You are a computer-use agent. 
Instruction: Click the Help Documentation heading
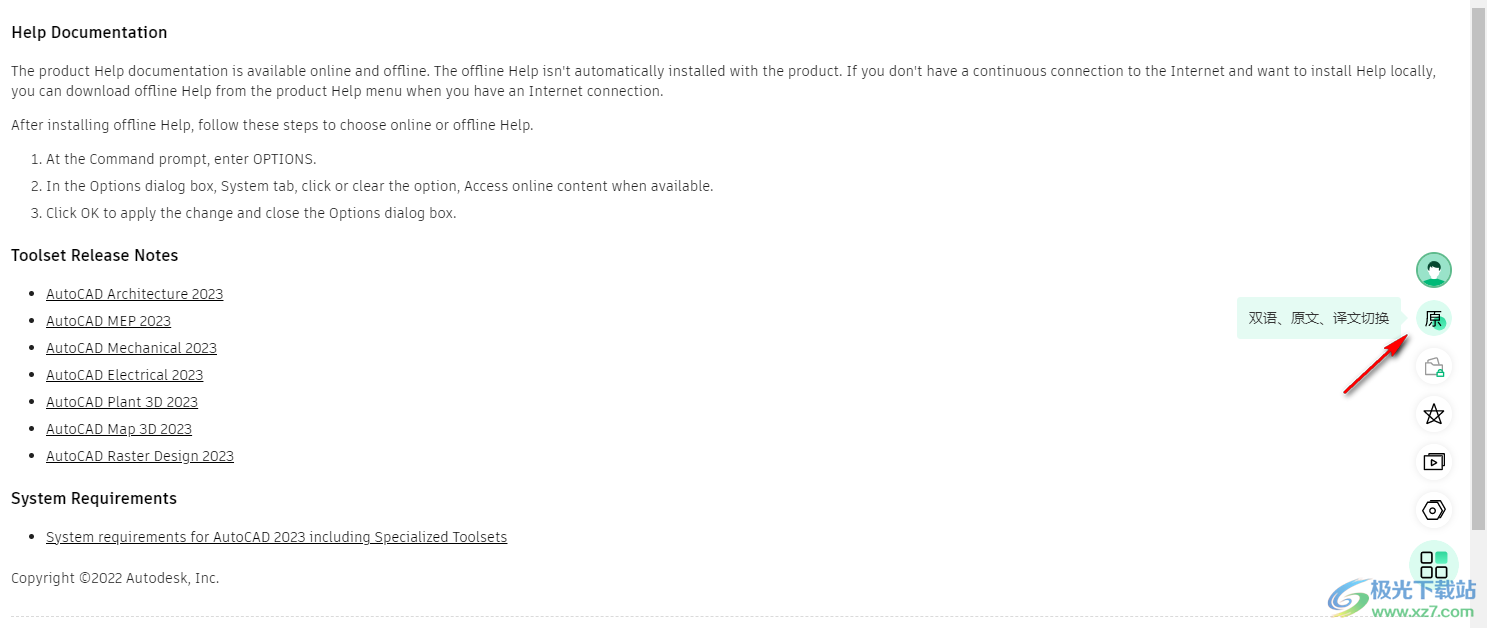(x=89, y=32)
